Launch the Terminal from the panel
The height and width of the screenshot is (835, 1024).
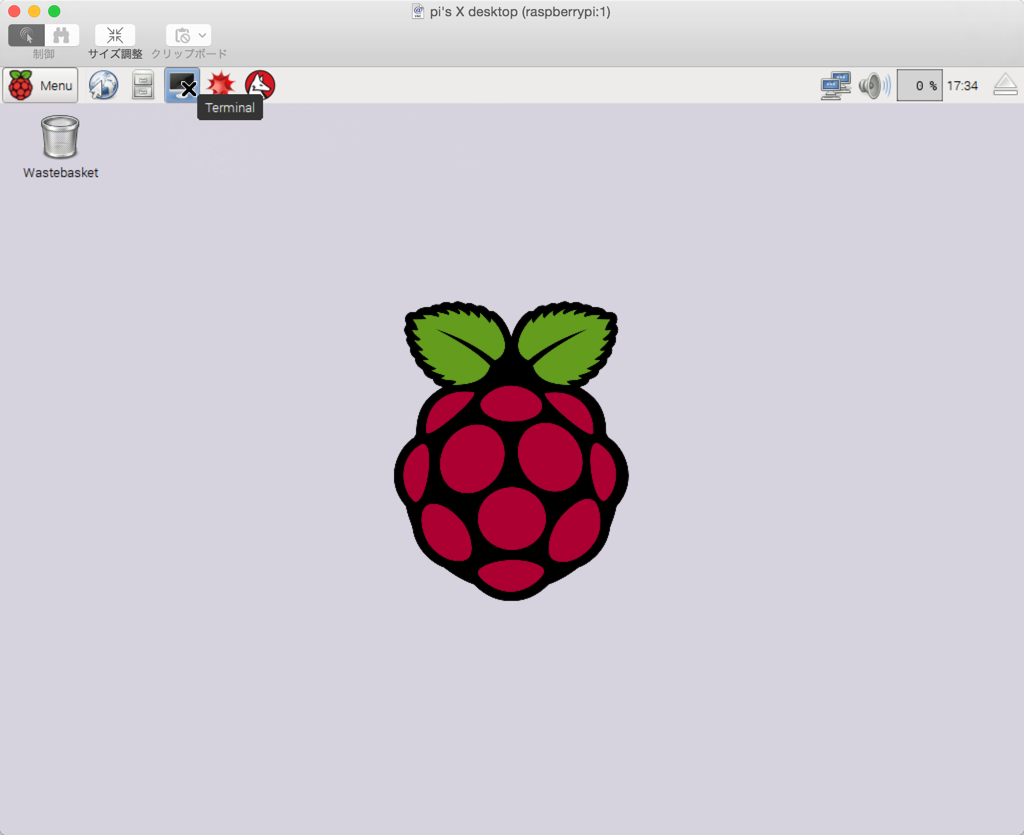182,86
